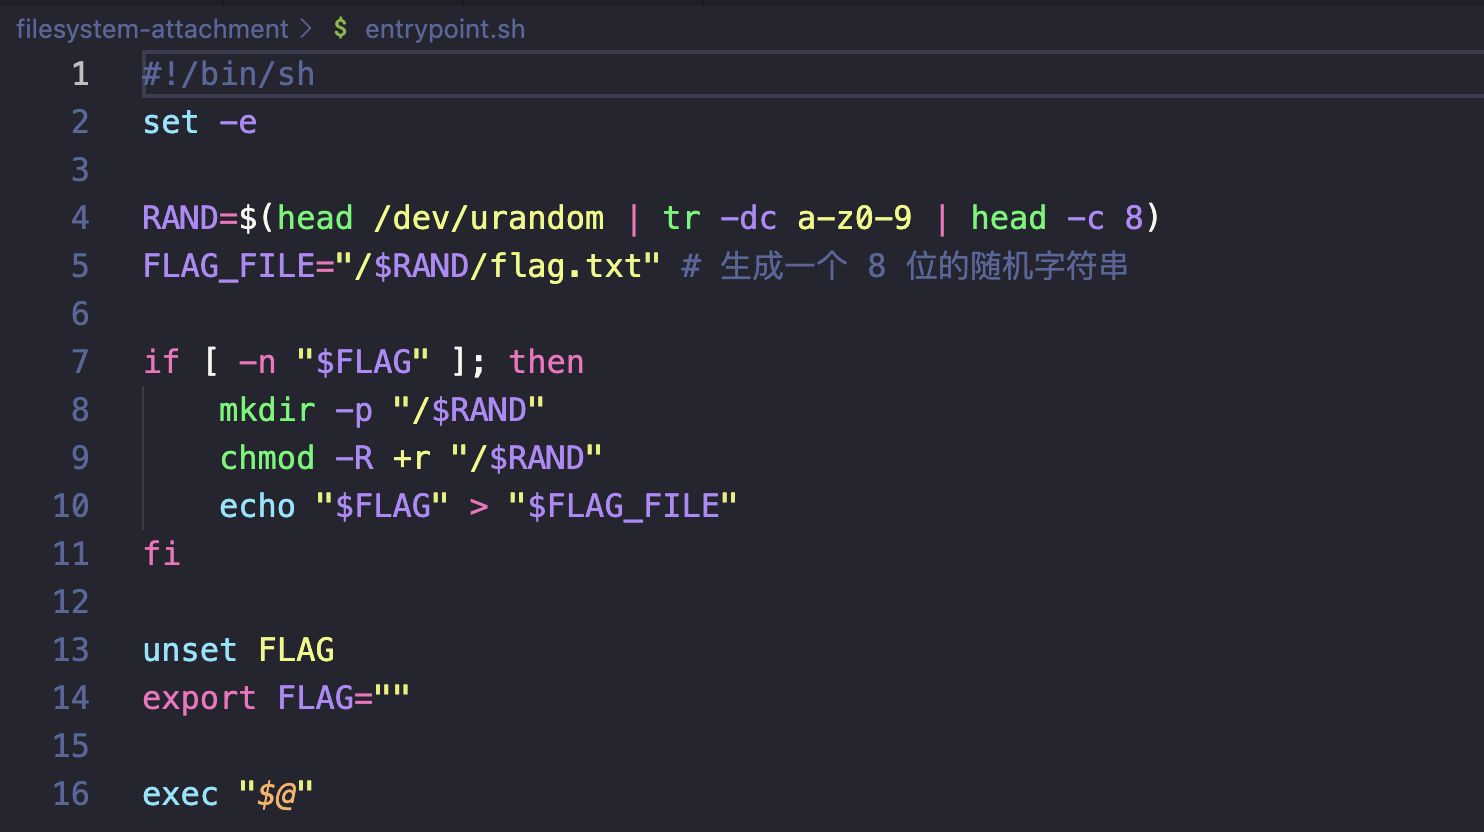Select line number 4 in the gutter

tap(80, 218)
